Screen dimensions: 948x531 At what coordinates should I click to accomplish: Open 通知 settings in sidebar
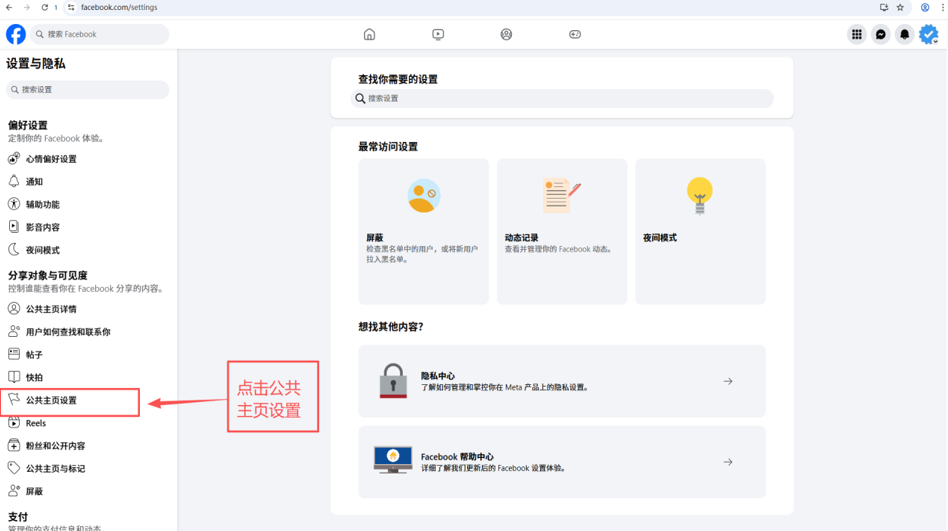pyautogui.click(x=34, y=182)
